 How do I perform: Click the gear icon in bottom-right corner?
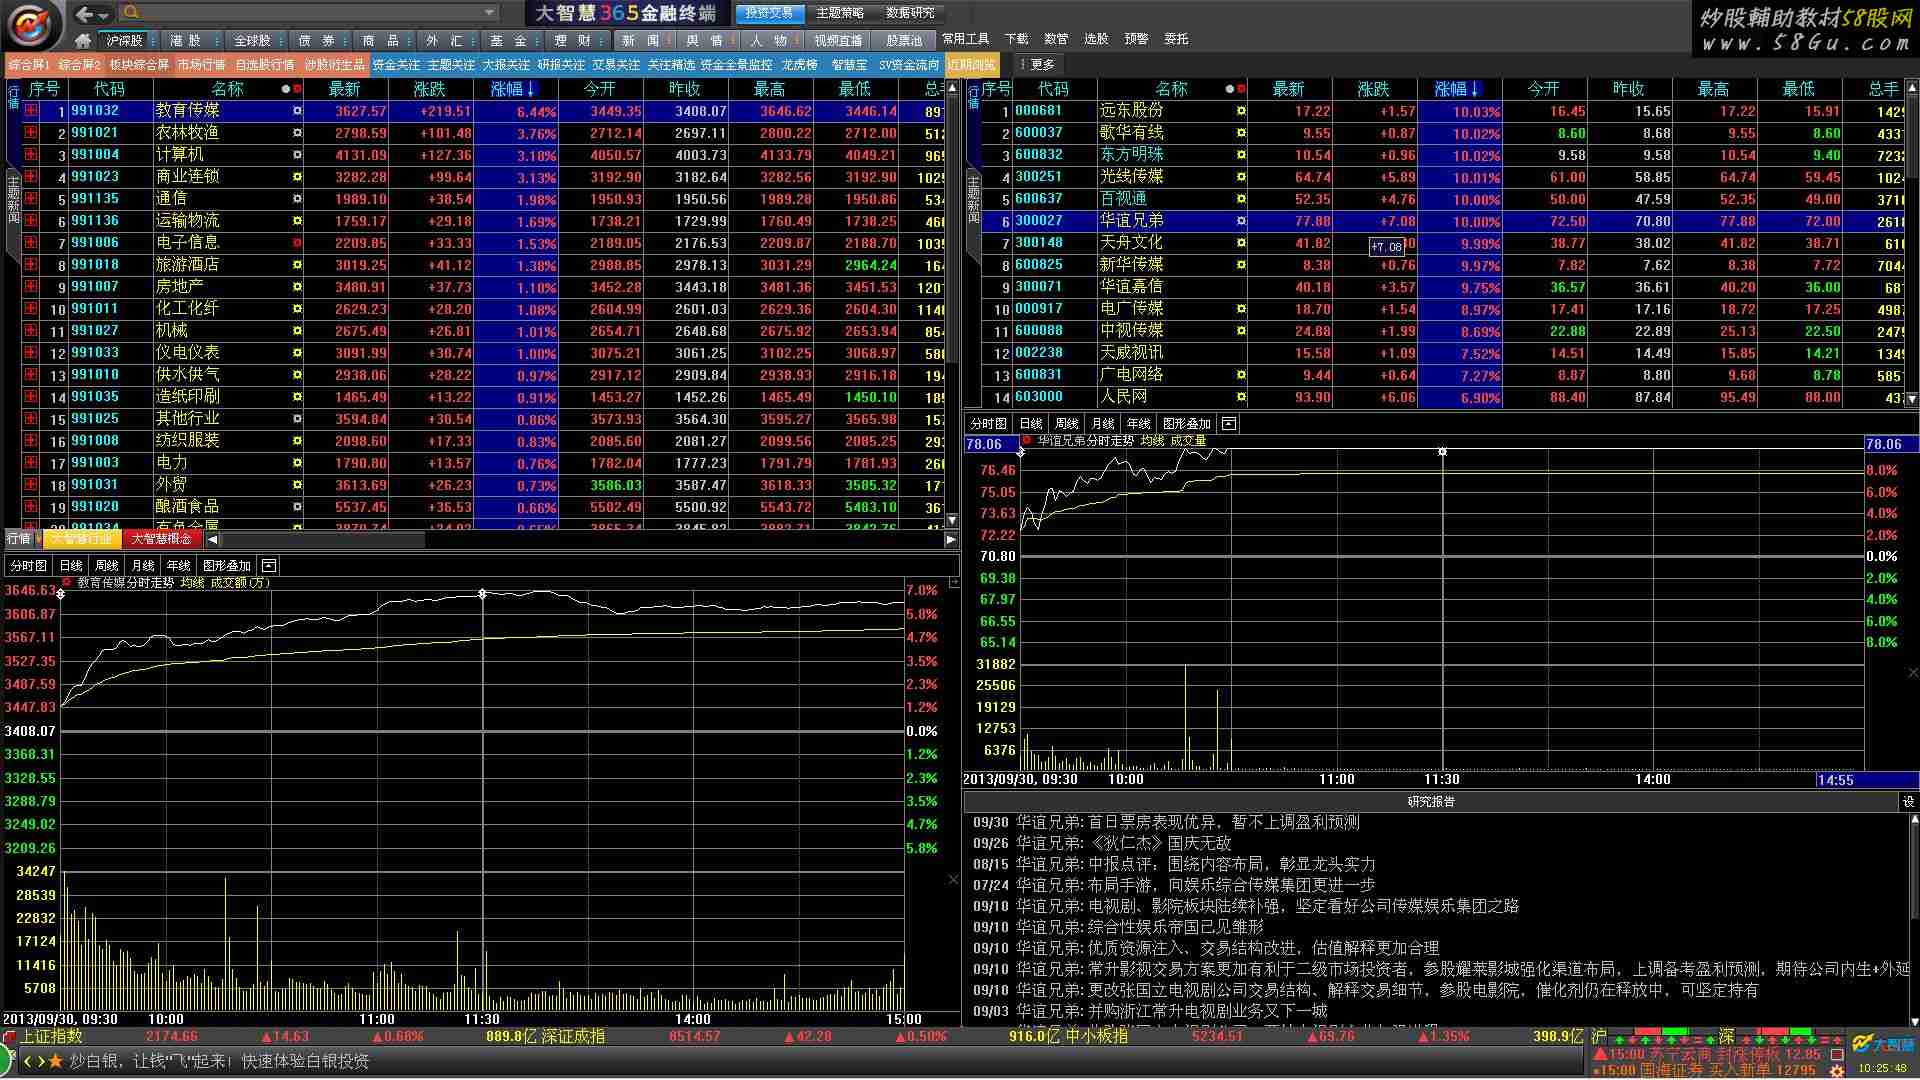(1837, 1071)
